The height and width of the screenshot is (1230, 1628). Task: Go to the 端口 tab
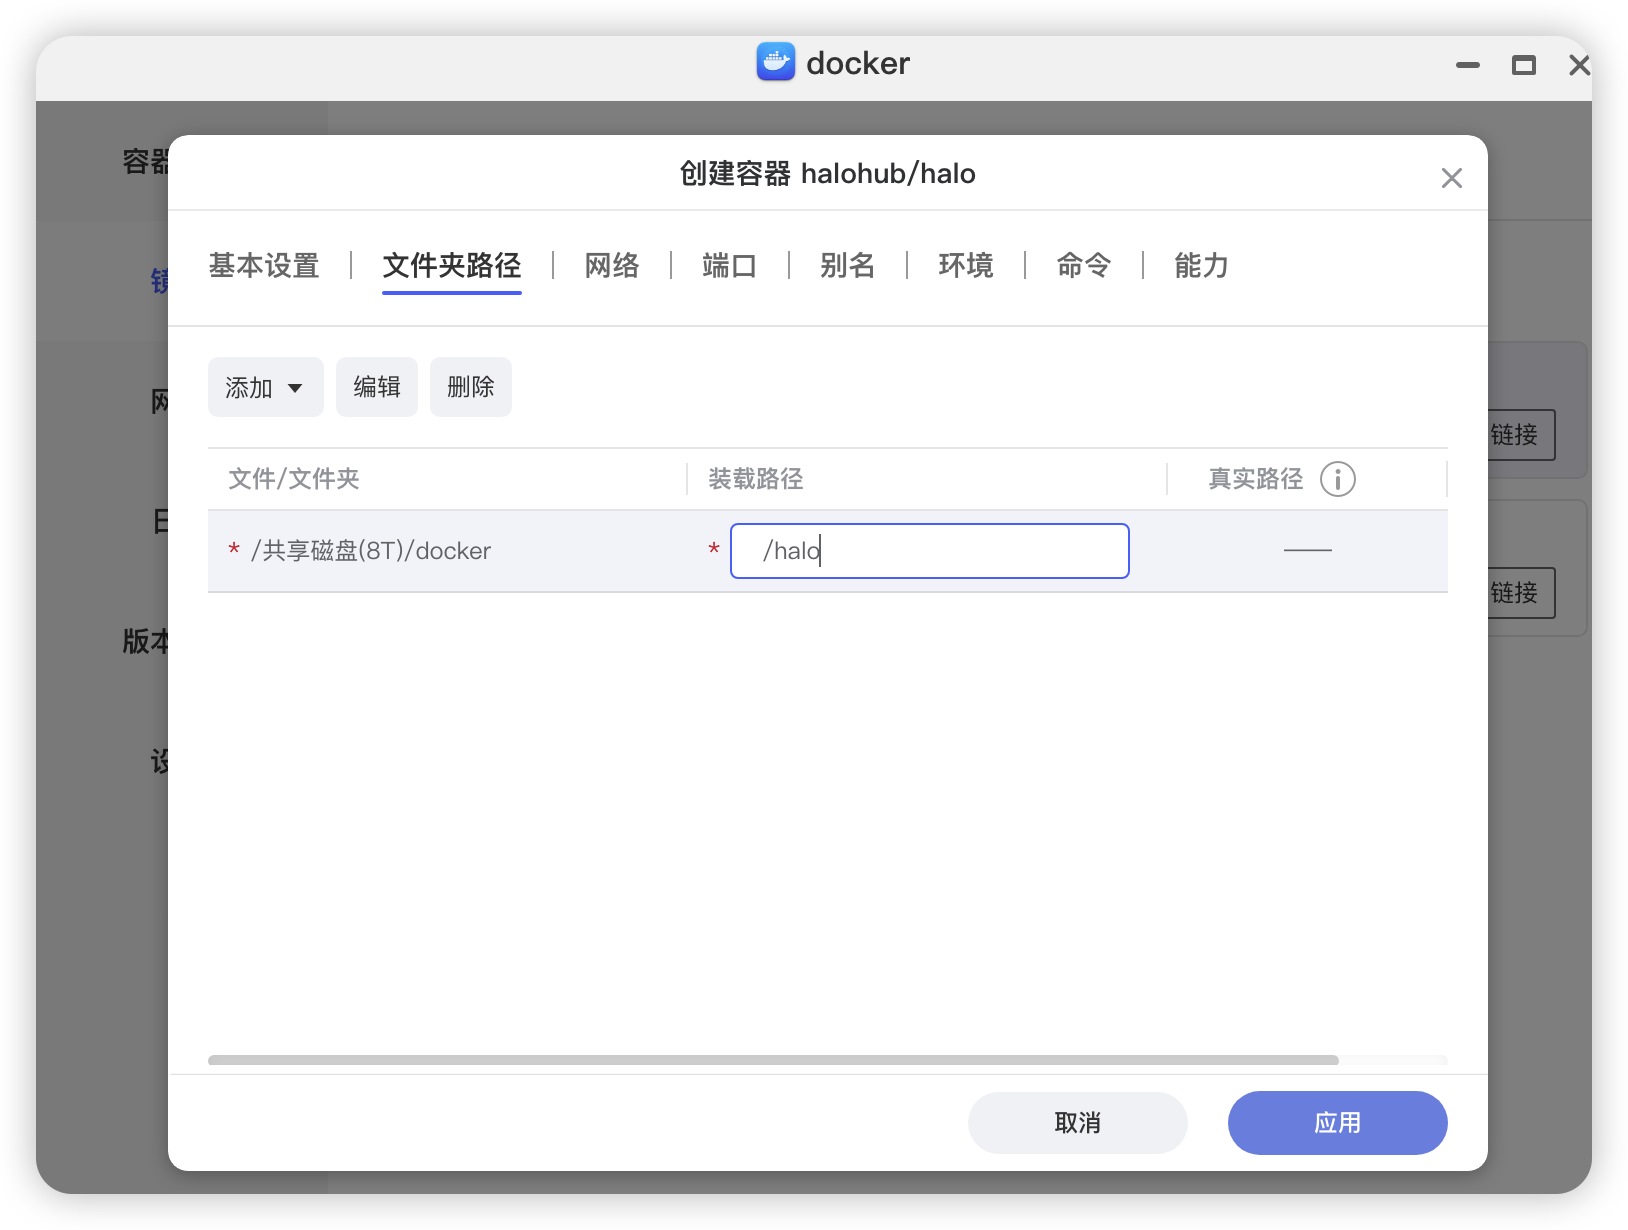click(729, 265)
